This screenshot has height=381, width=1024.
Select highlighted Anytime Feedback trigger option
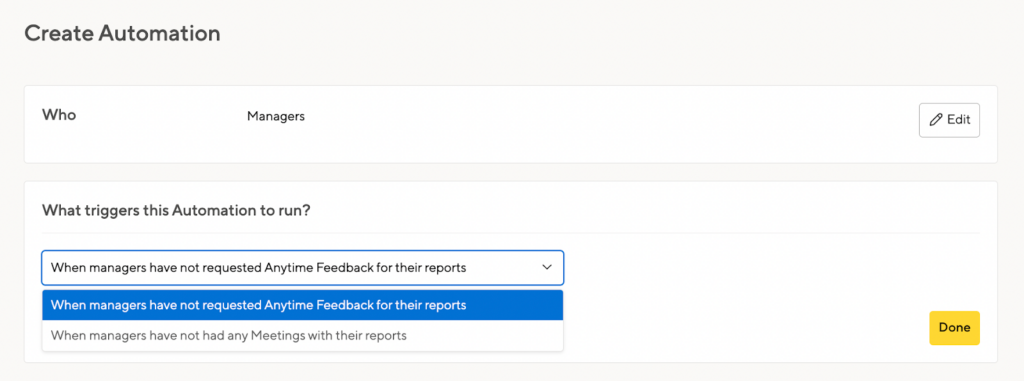(x=302, y=305)
